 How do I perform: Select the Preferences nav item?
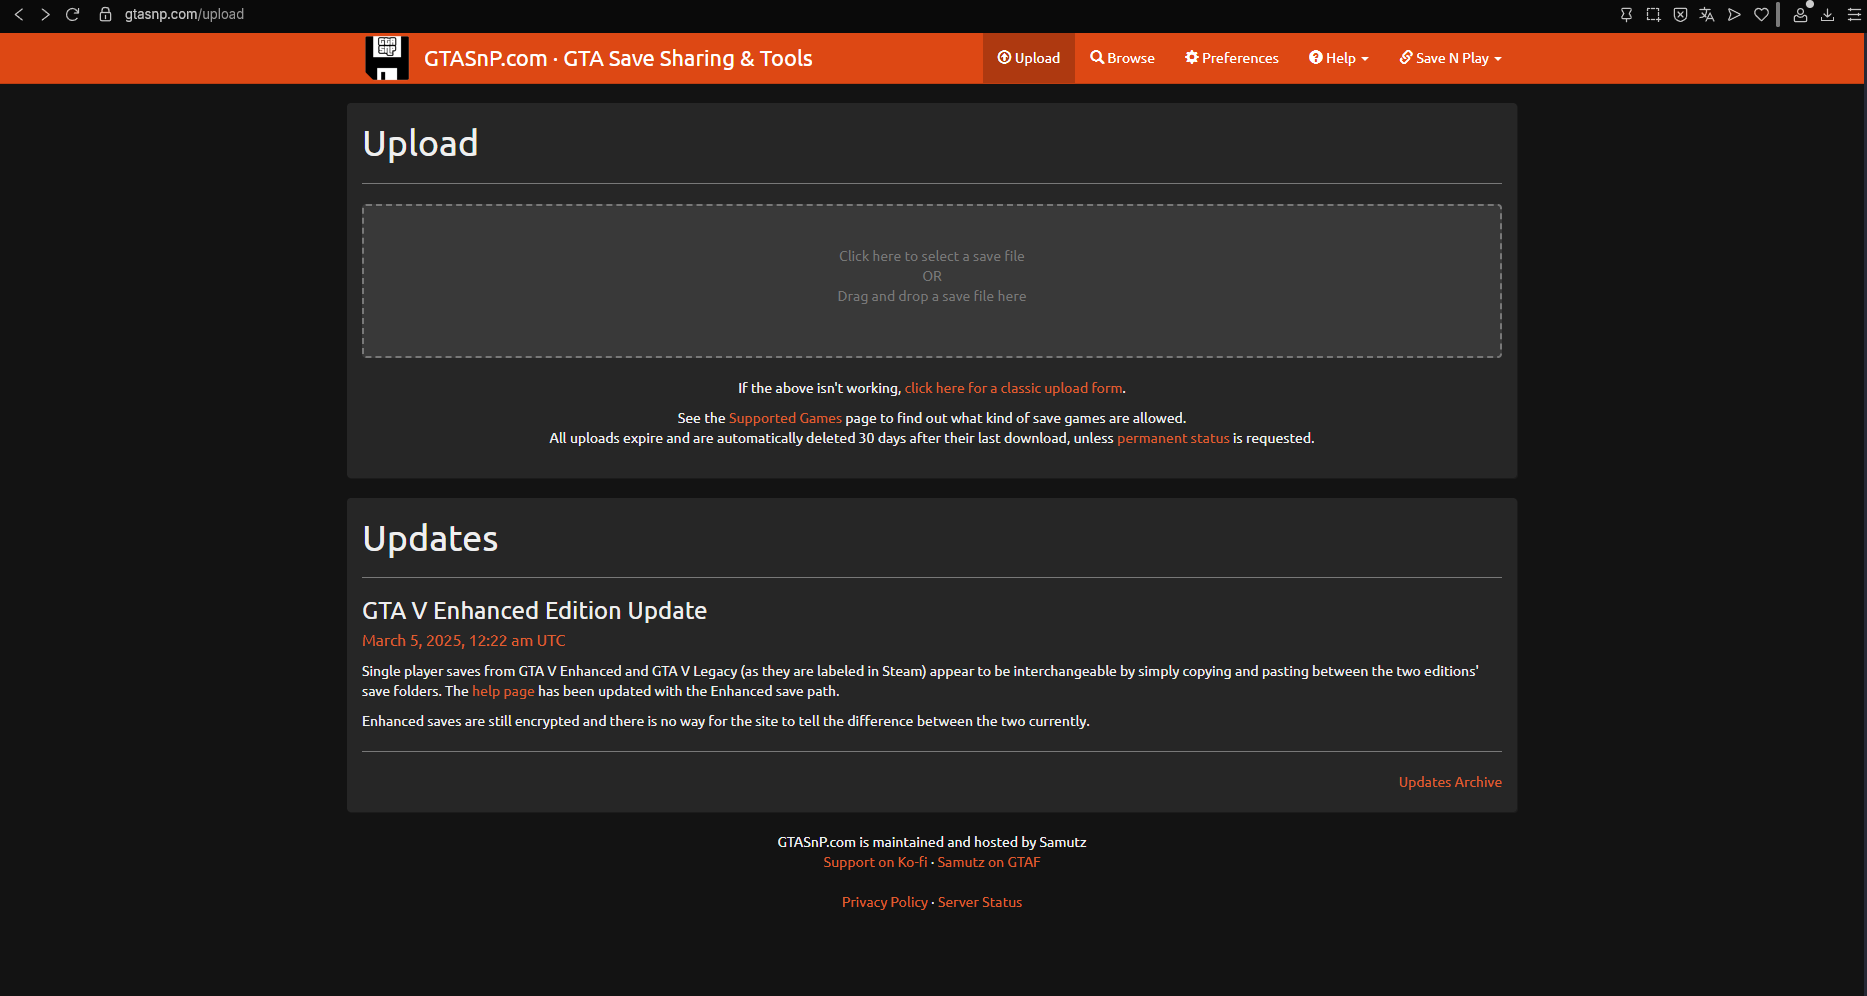tap(1232, 58)
